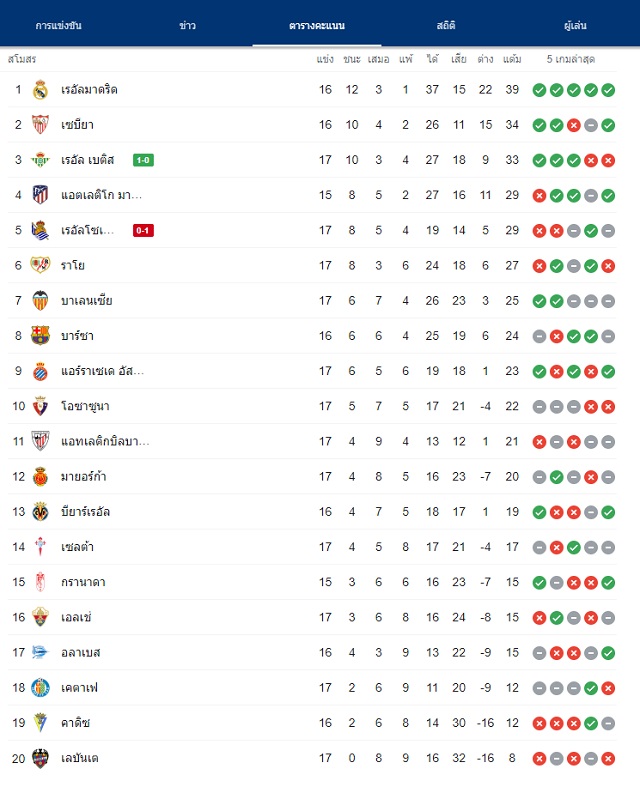Sort by the แต้ม column header
Image resolution: width=640 pixels, height=787 pixels.
(512, 59)
